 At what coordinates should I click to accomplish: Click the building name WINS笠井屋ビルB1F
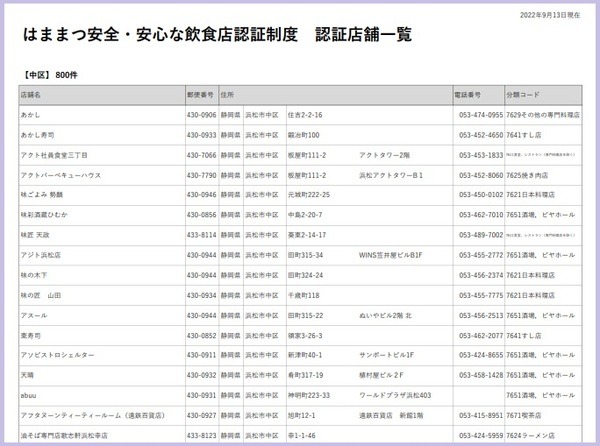tap(391, 255)
